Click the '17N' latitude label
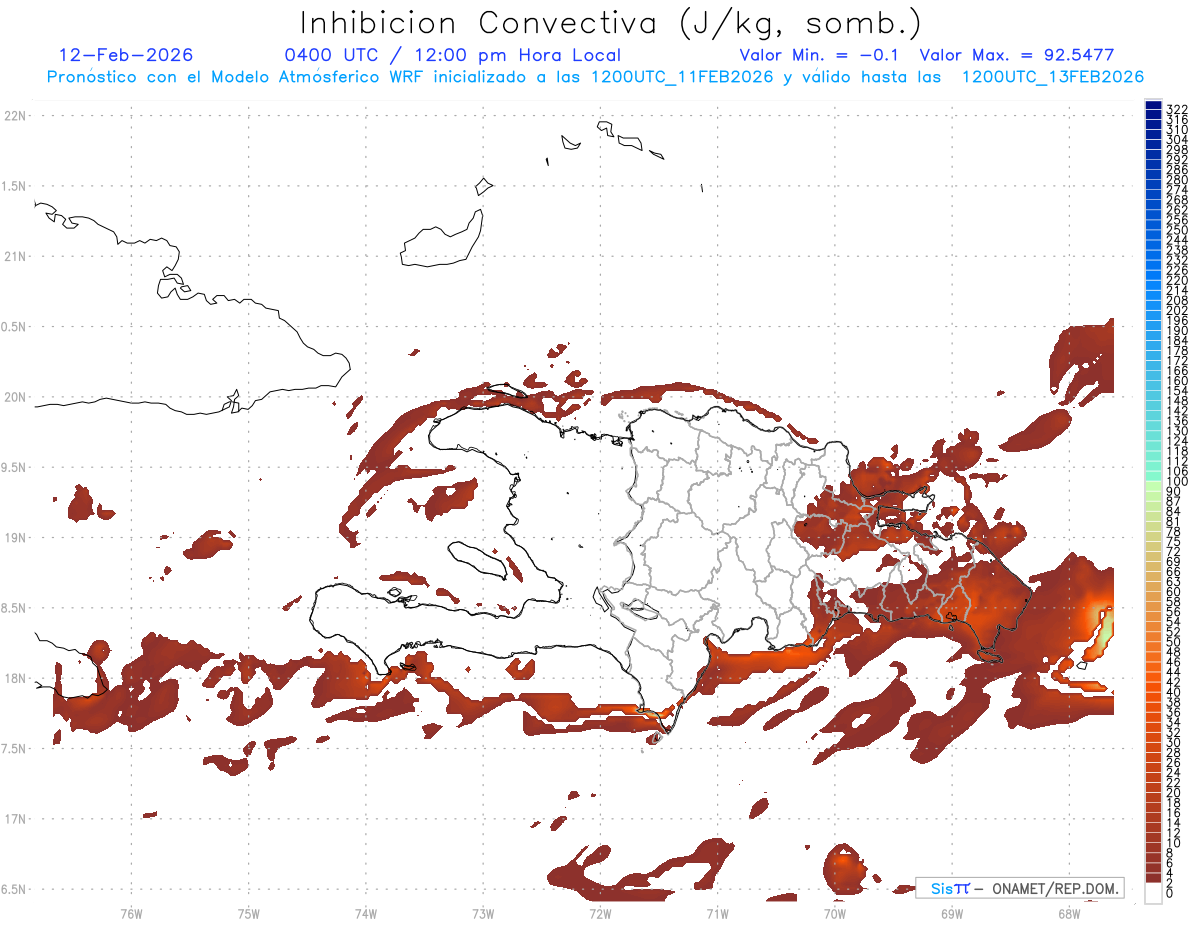 coord(15,819)
